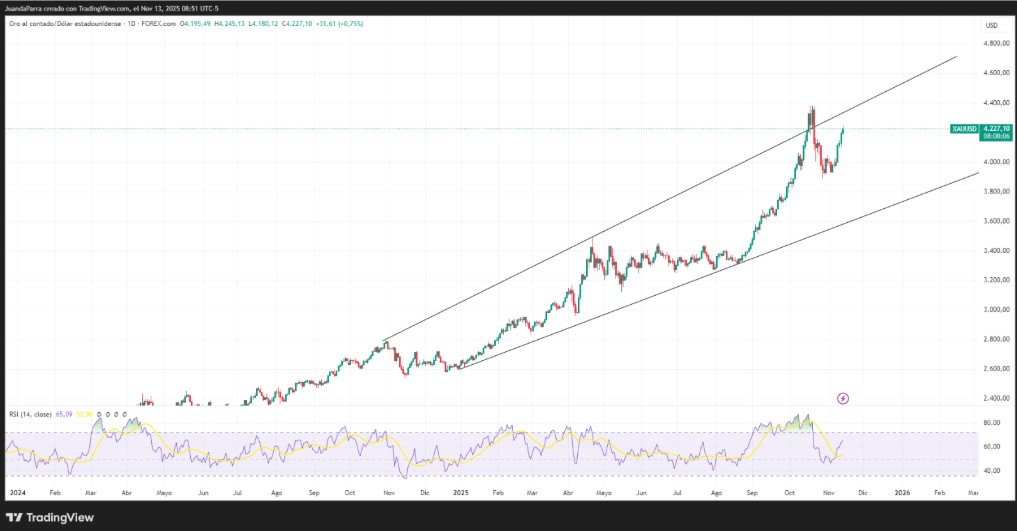Viewport: 1017px width, 531px height.
Task: Click the 2025 marker on time axis
Action: 460,493
